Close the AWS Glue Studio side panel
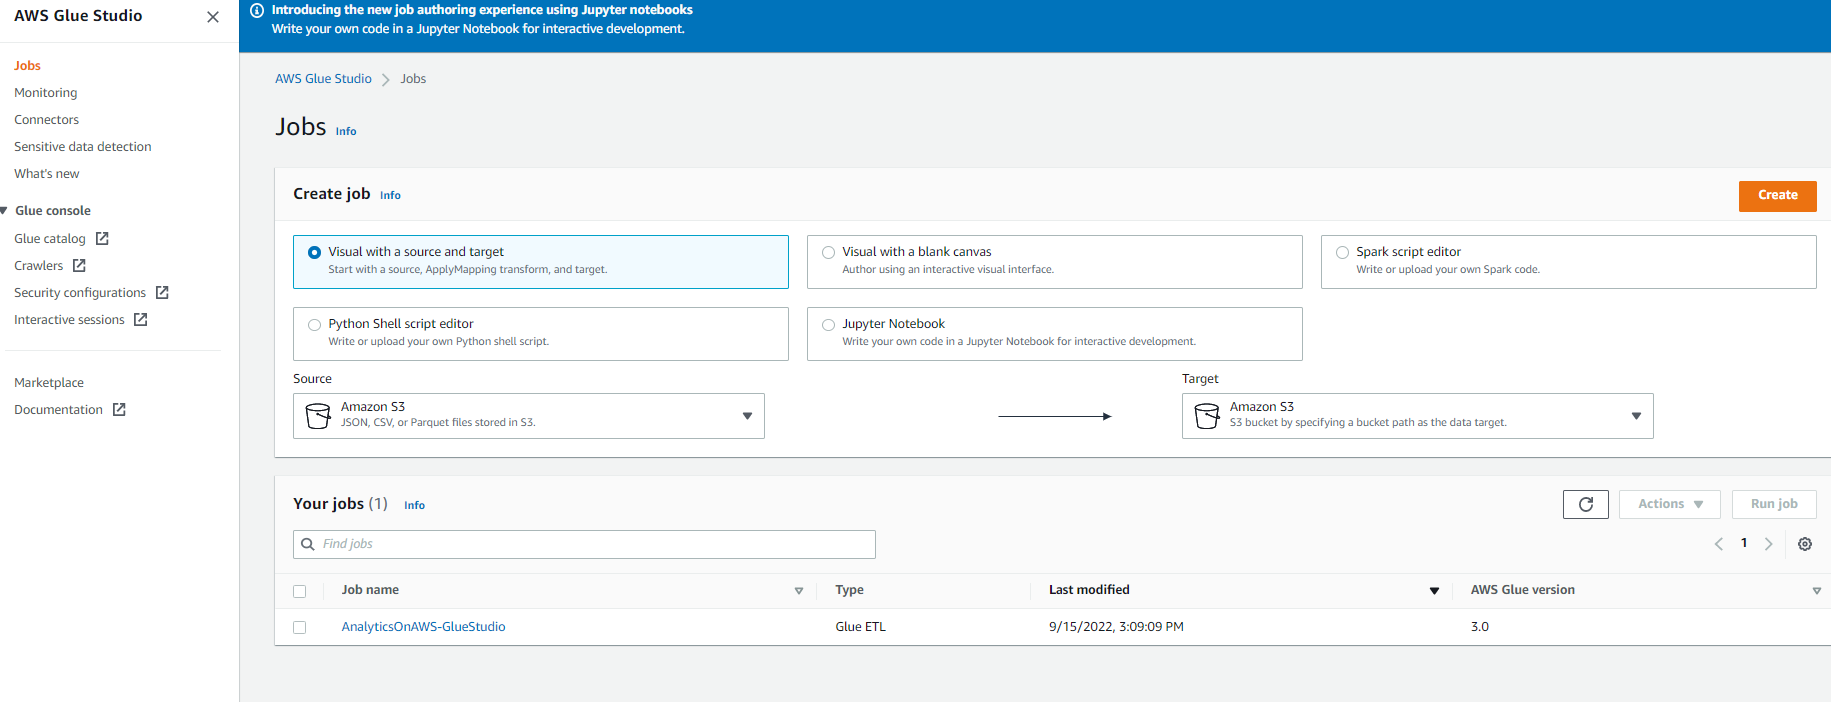Screen dimensions: 1831x702 click(x=212, y=17)
